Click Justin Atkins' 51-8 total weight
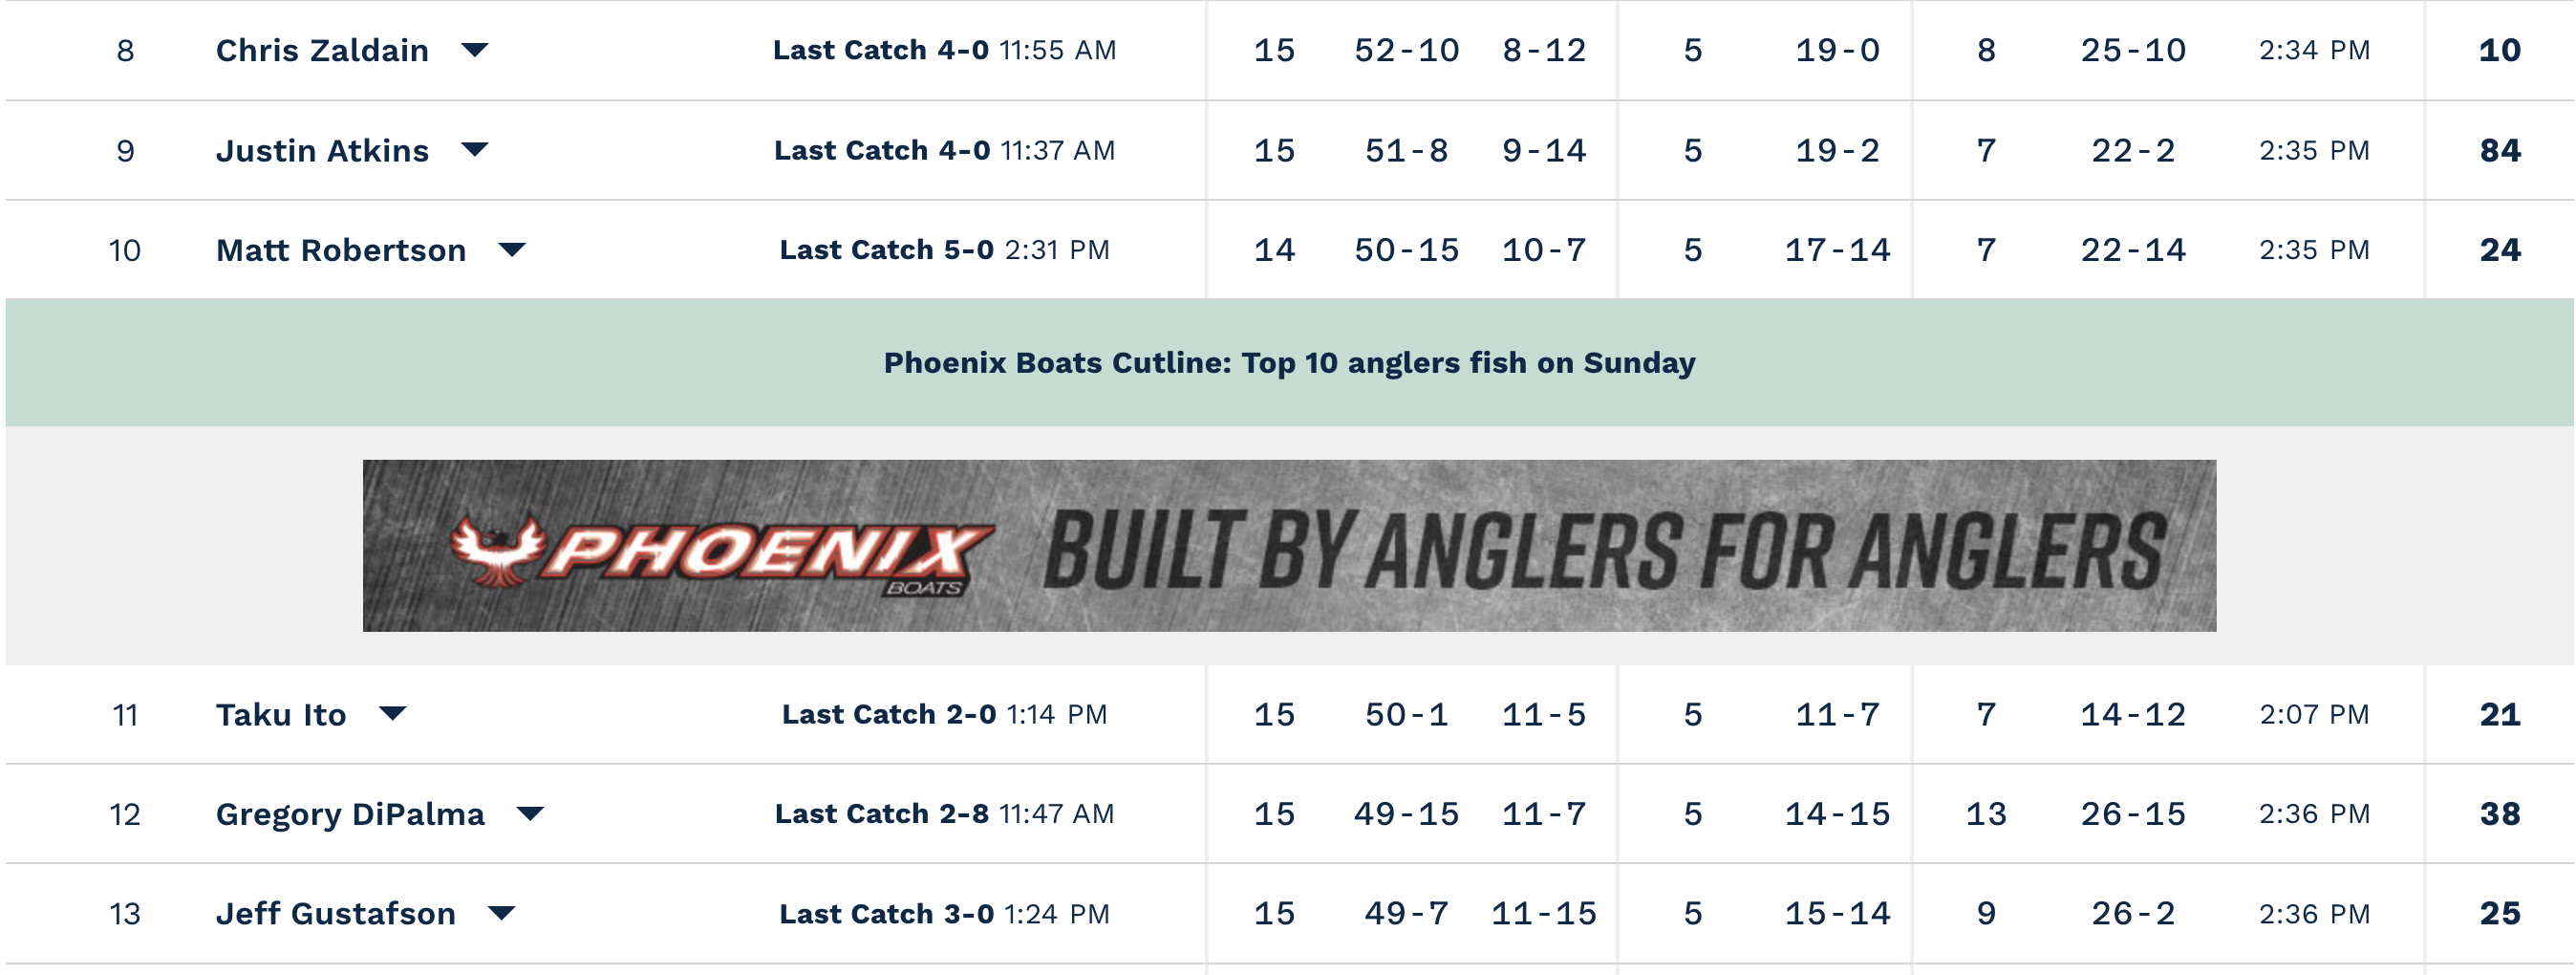 (1406, 150)
